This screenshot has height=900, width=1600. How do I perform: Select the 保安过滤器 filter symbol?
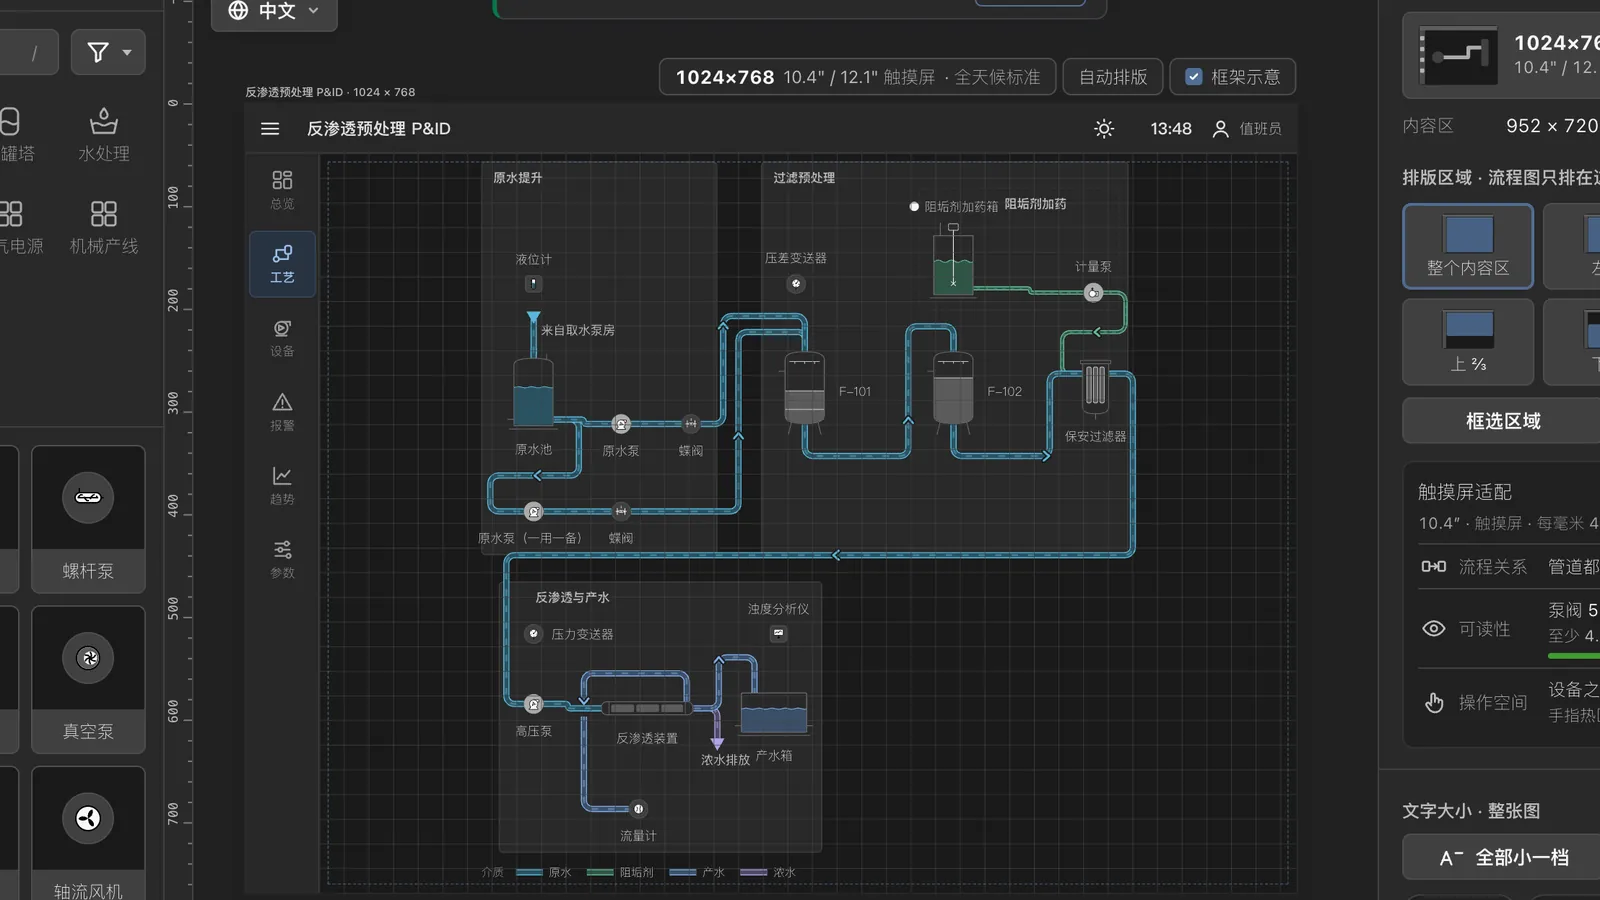(1096, 388)
